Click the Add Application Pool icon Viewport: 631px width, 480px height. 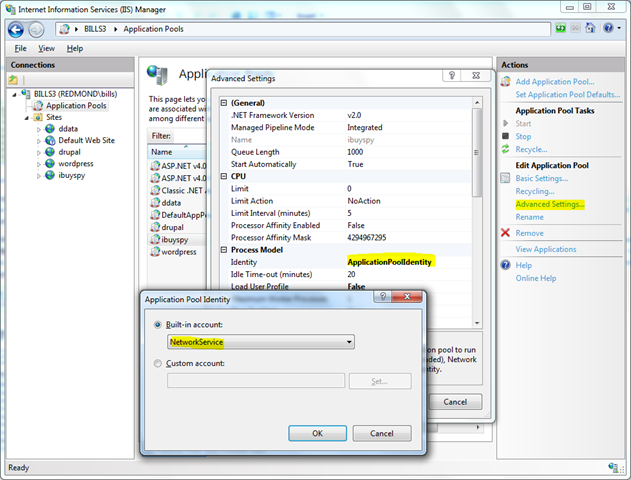pos(506,82)
